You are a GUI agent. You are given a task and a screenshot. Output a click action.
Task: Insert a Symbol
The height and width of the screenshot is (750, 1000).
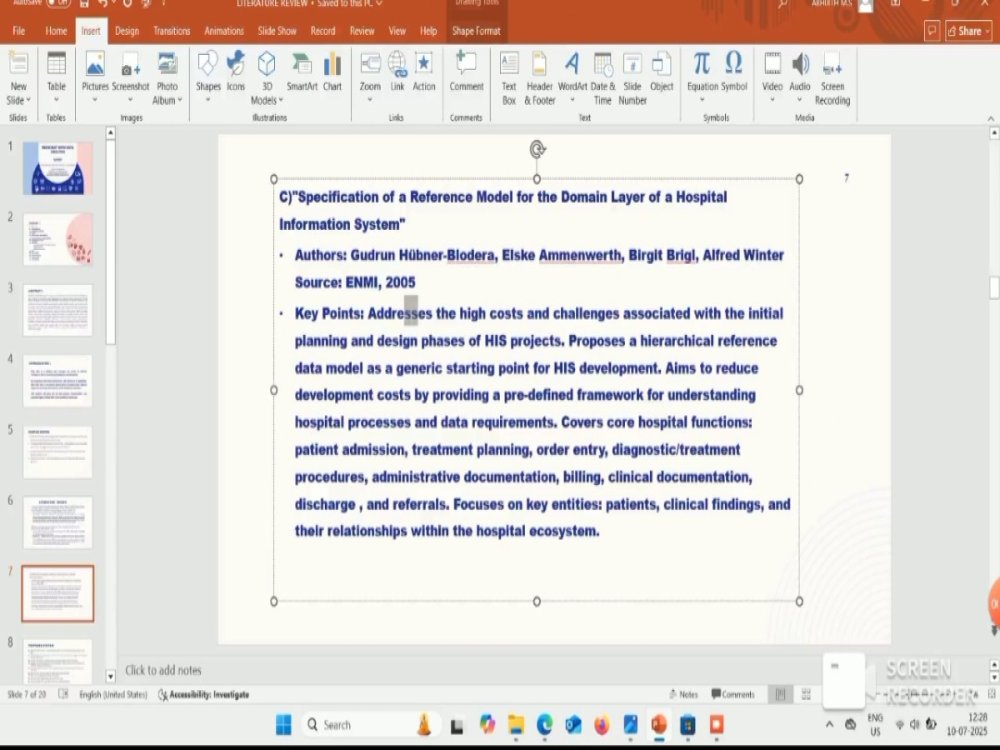pyautogui.click(x=734, y=71)
